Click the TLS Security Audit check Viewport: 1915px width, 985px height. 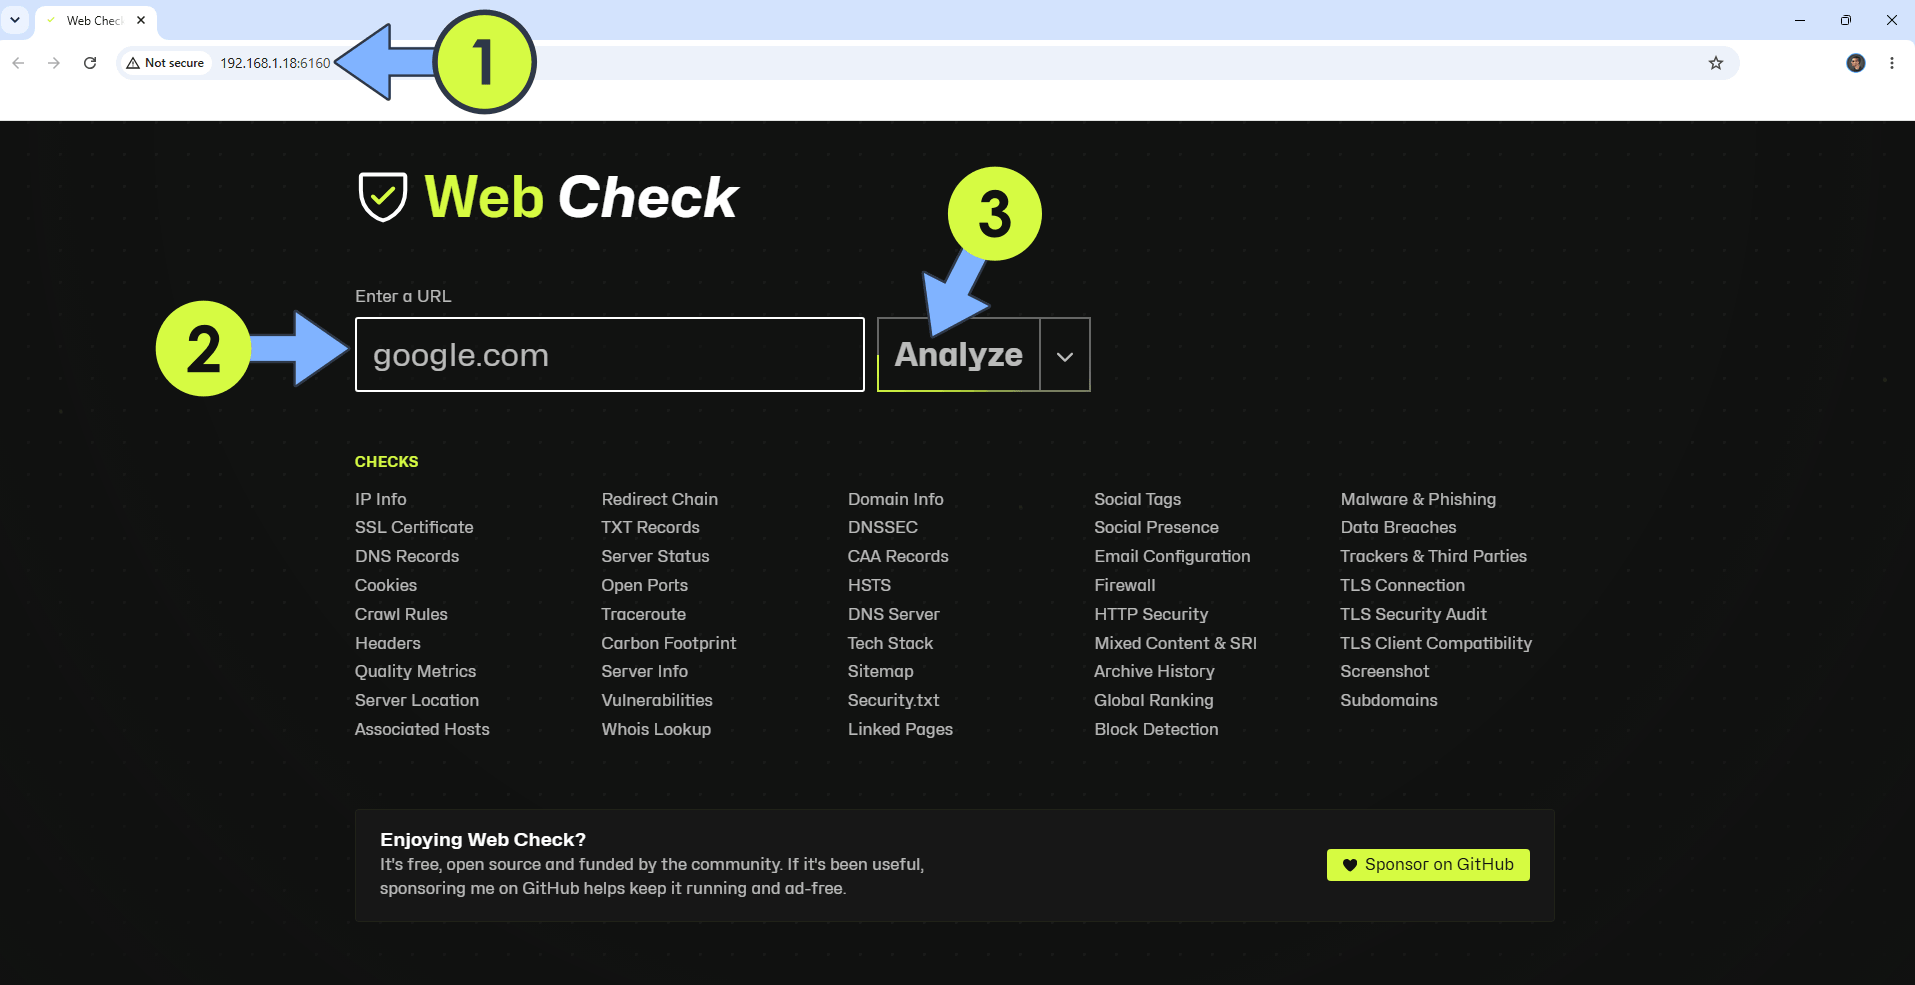pyautogui.click(x=1414, y=614)
